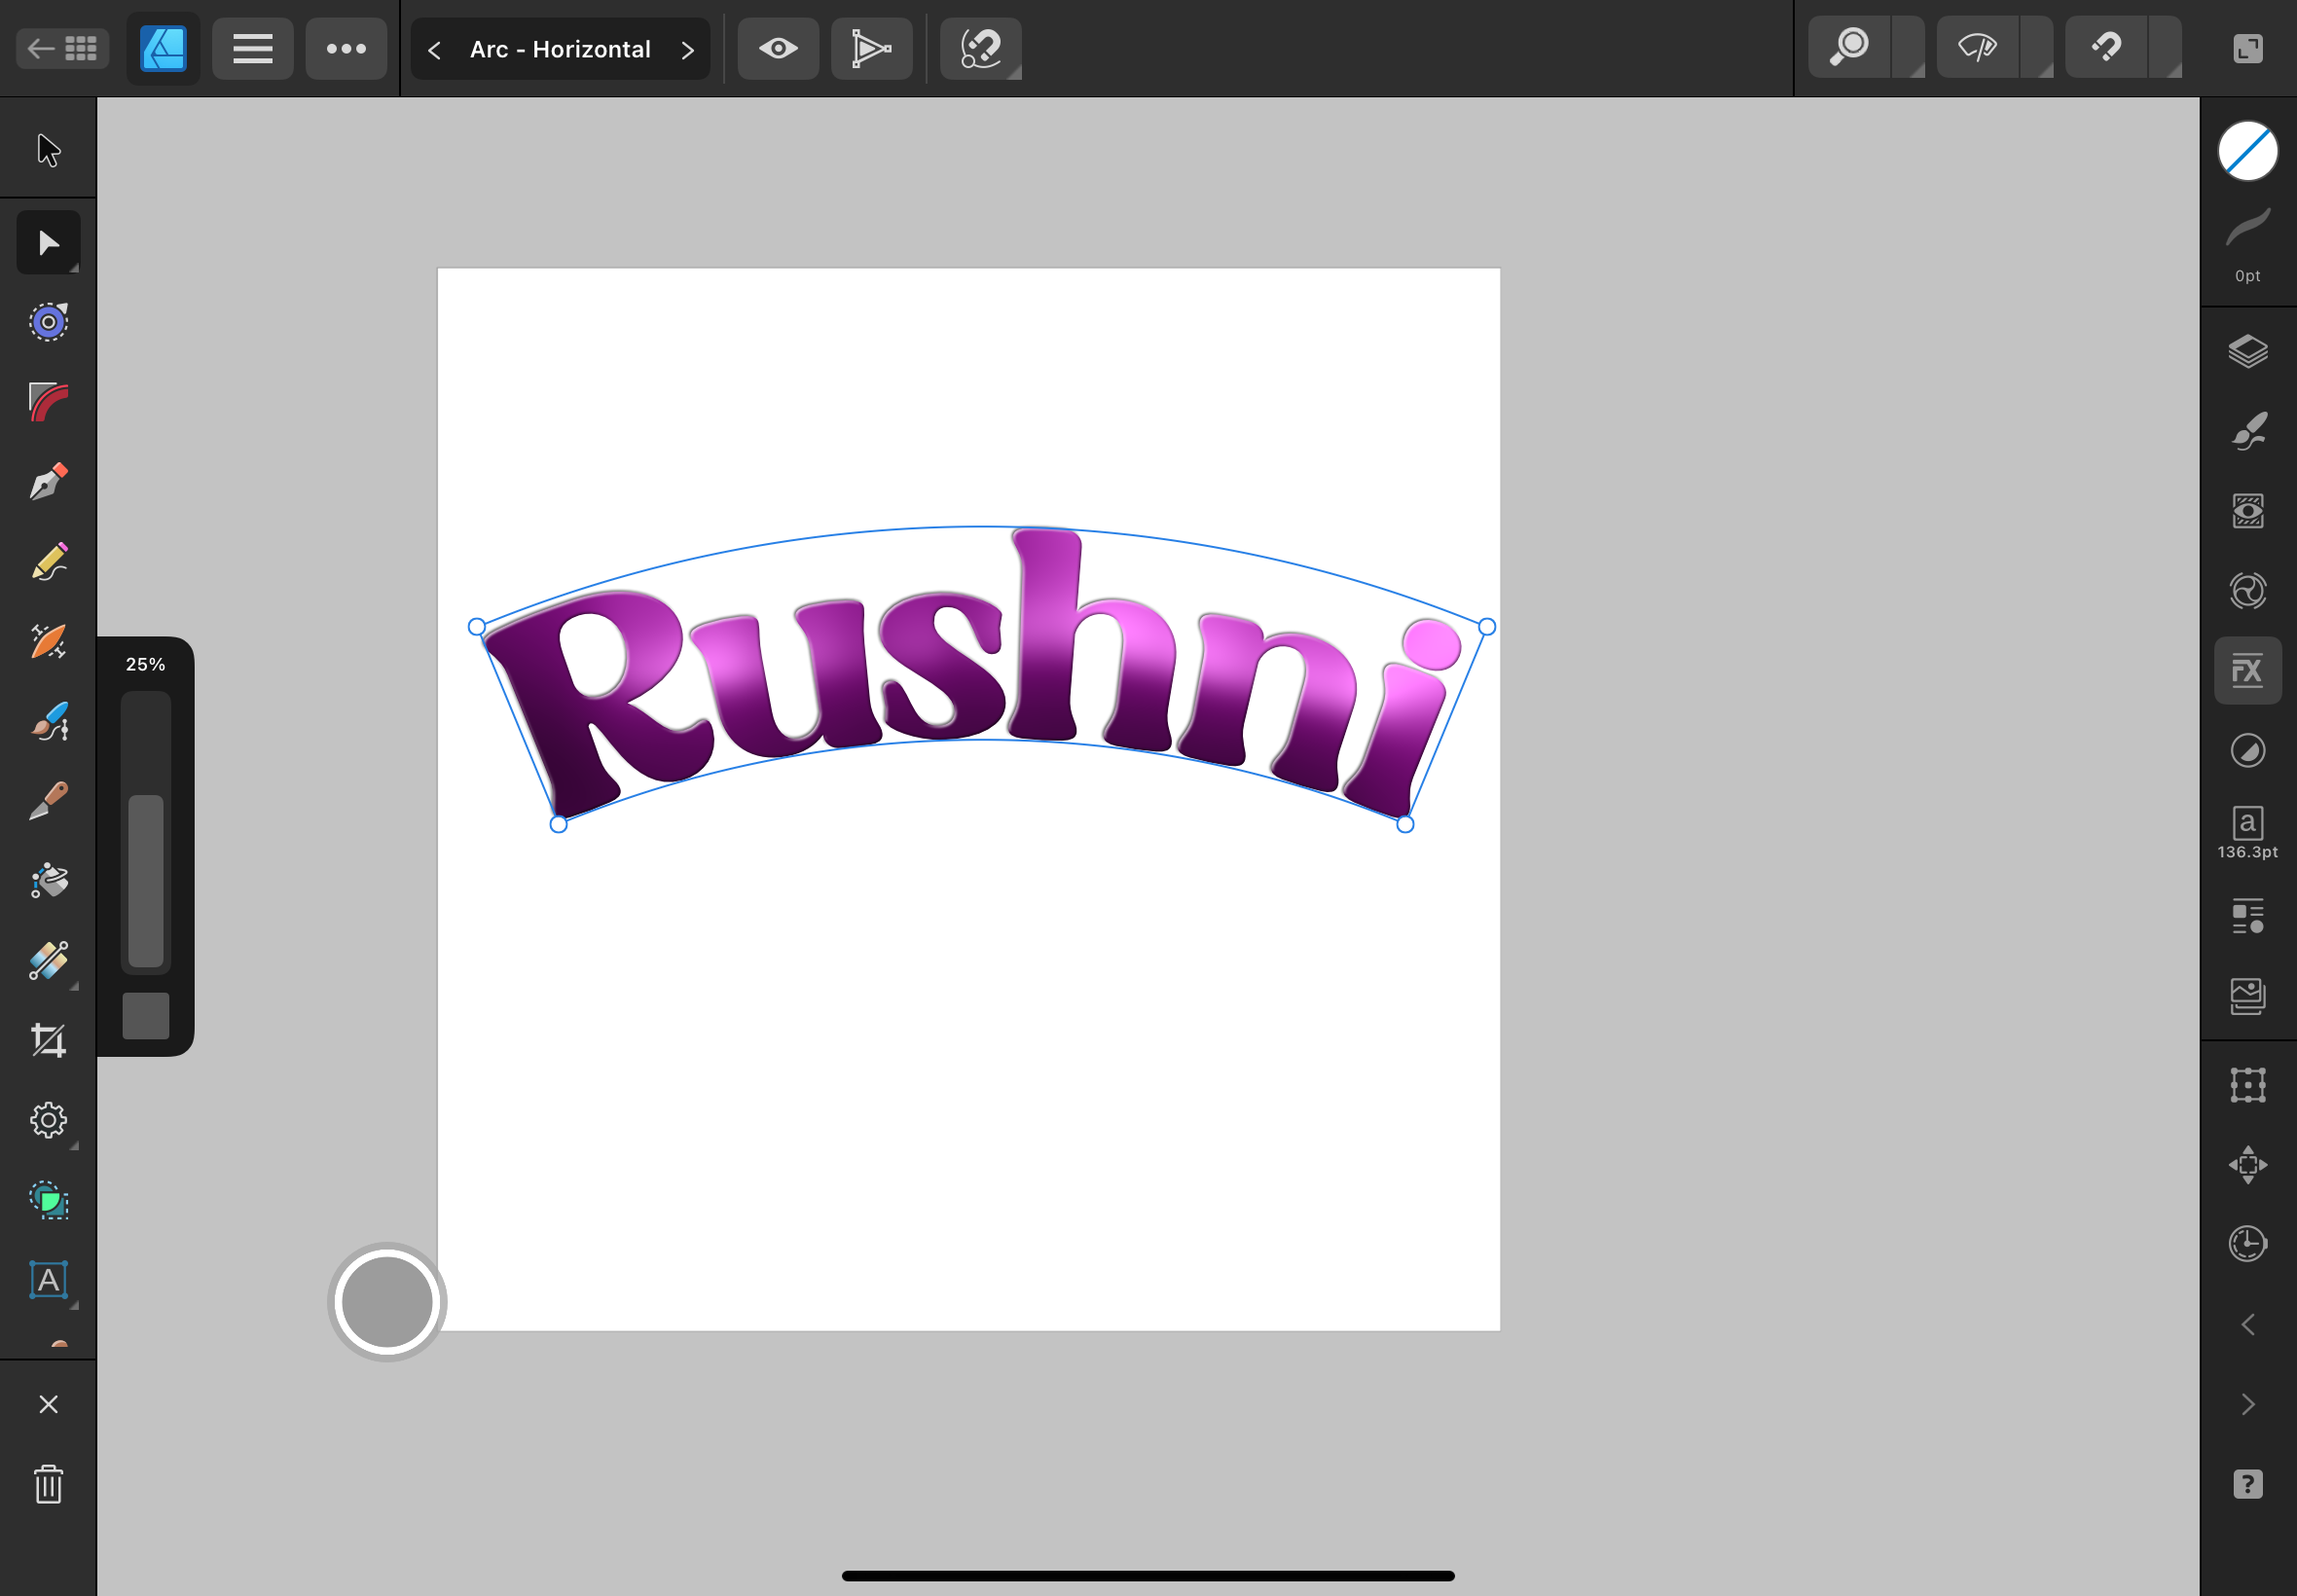Screen dimensions: 2297x1596
Task: Open the Symbols studio
Action: click(x=2248, y=917)
